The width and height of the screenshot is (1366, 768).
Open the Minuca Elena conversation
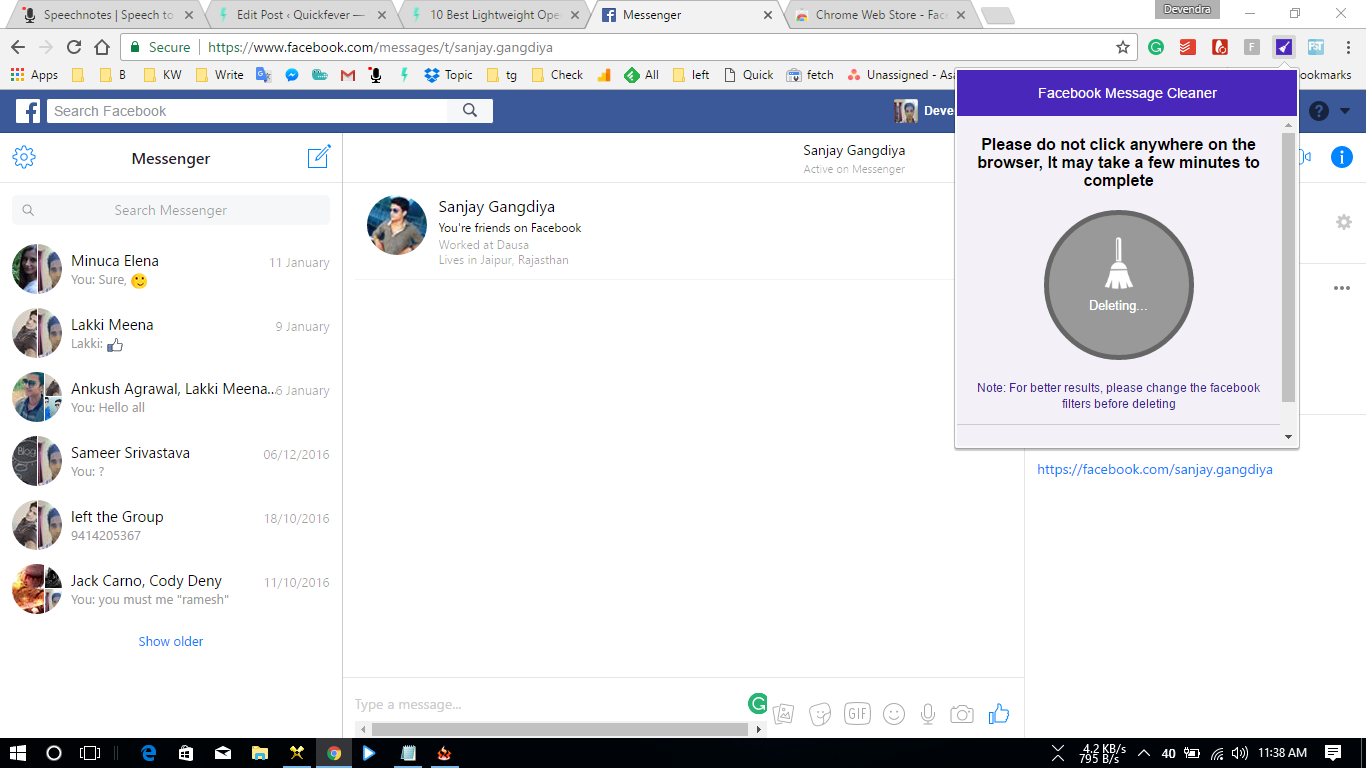coord(171,269)
